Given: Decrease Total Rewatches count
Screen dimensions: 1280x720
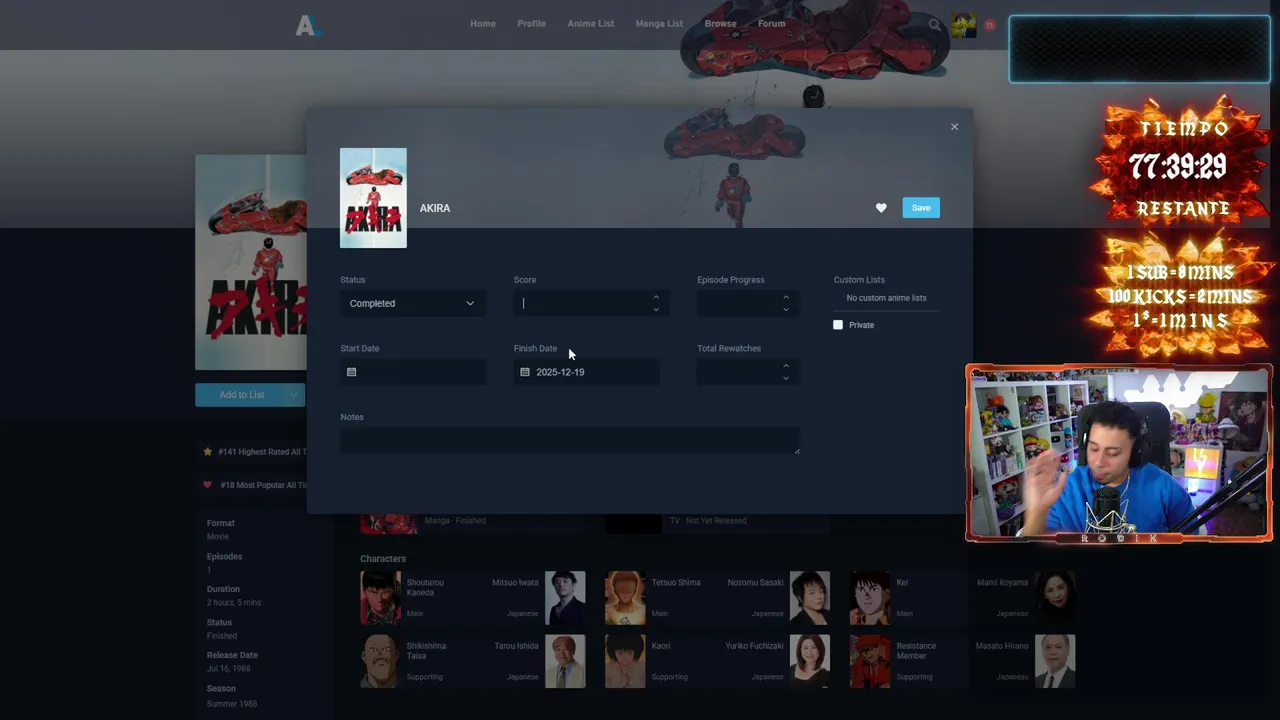Looking at the screenshot, I should pyautogui.click(x=786, y=378).
